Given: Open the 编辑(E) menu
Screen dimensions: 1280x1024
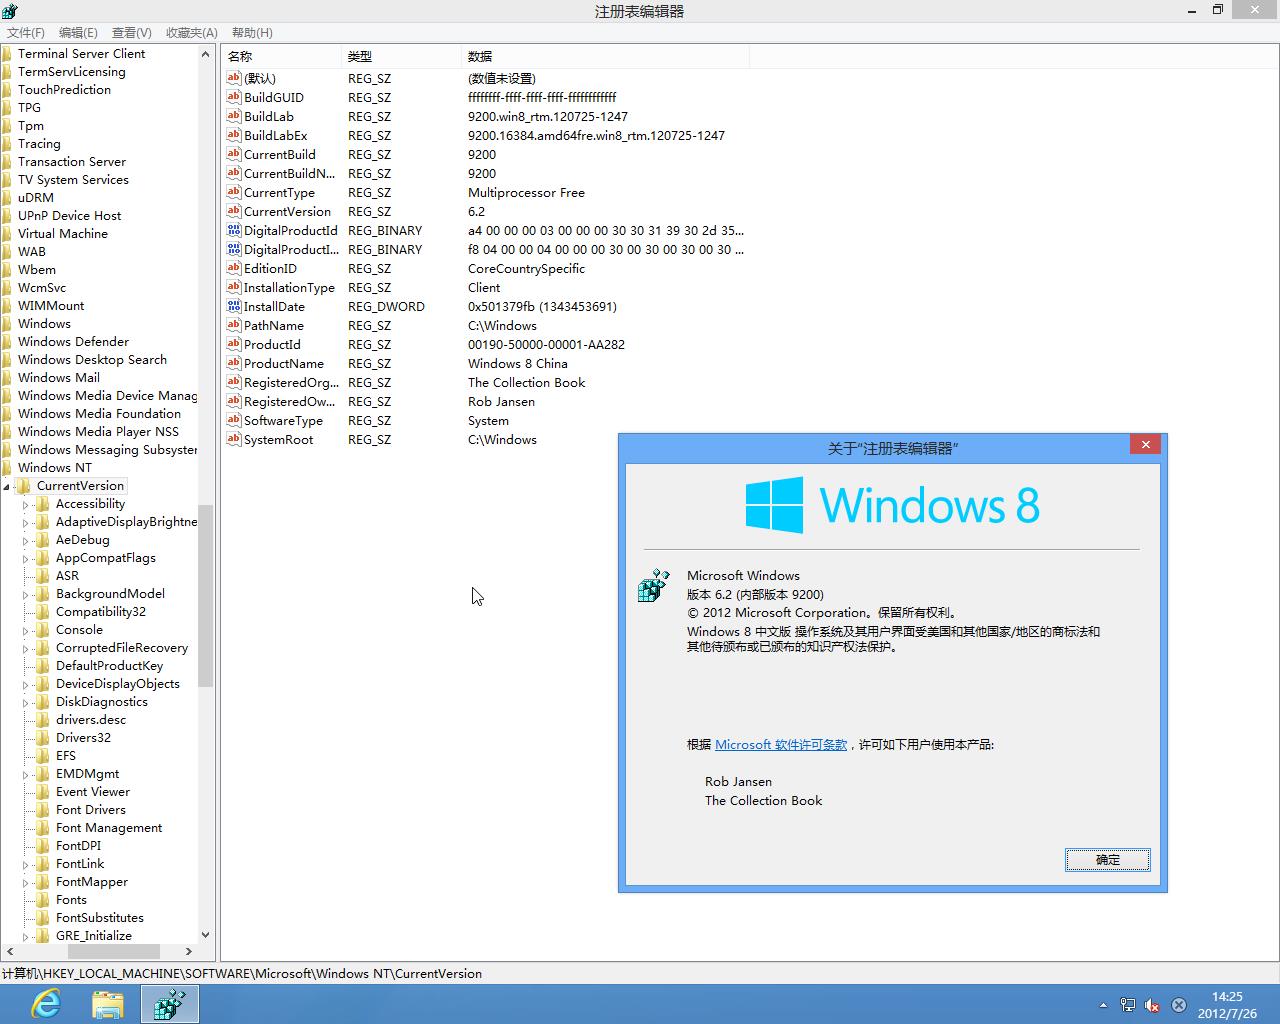Looking at the screenshot, I should [78, 33].
